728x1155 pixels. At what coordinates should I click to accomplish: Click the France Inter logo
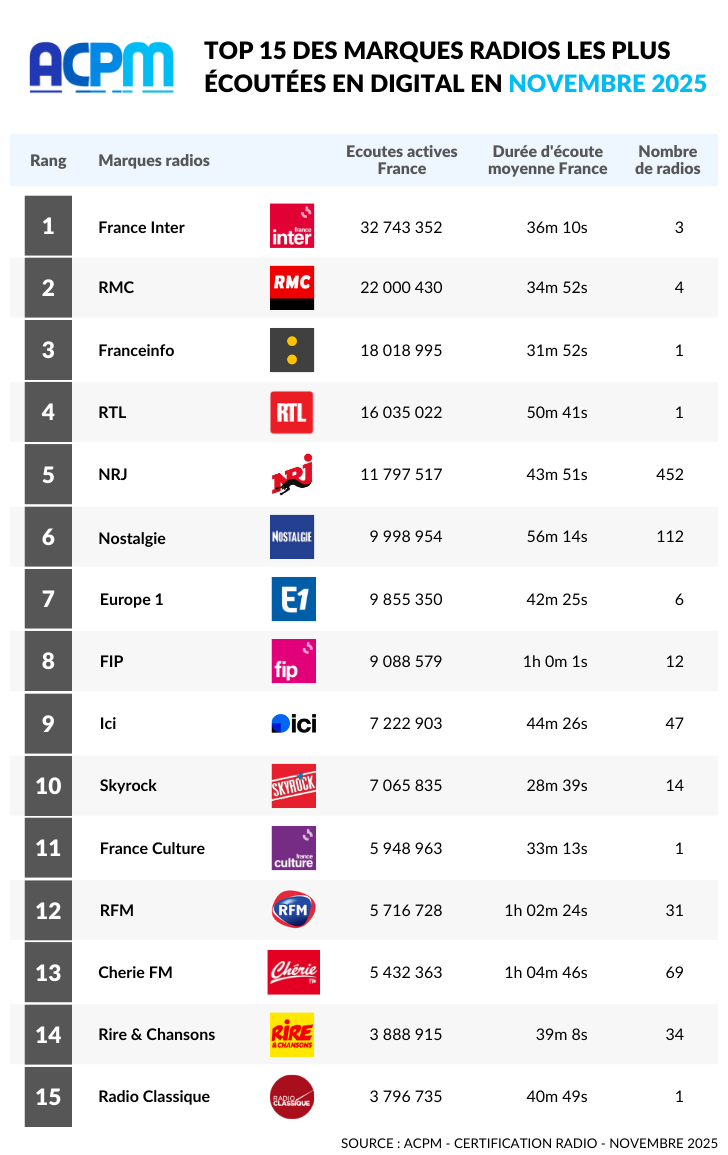click(x=292, y=226)
